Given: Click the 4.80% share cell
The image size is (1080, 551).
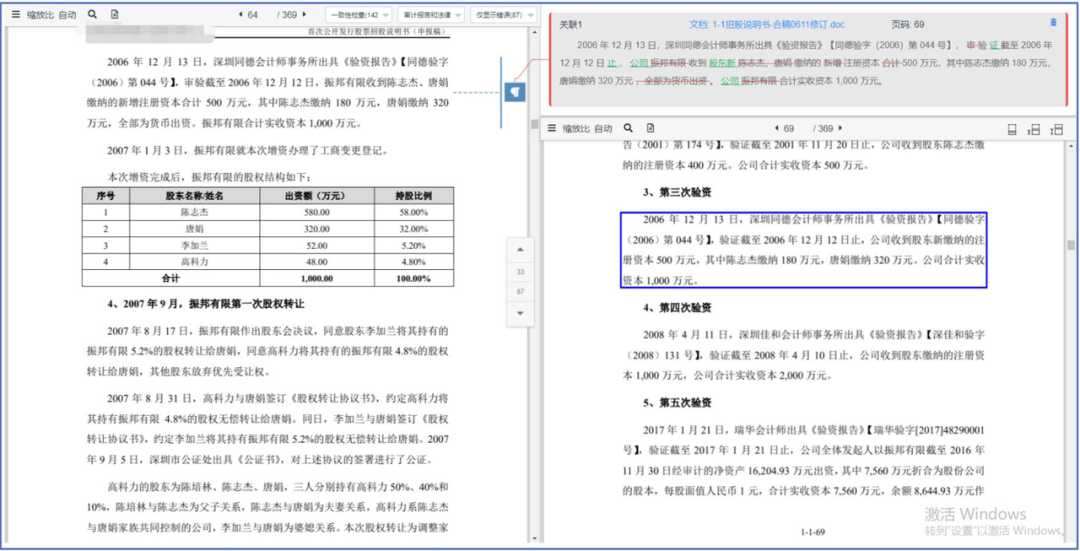Looking at the screenshot, I should (414, 262).
